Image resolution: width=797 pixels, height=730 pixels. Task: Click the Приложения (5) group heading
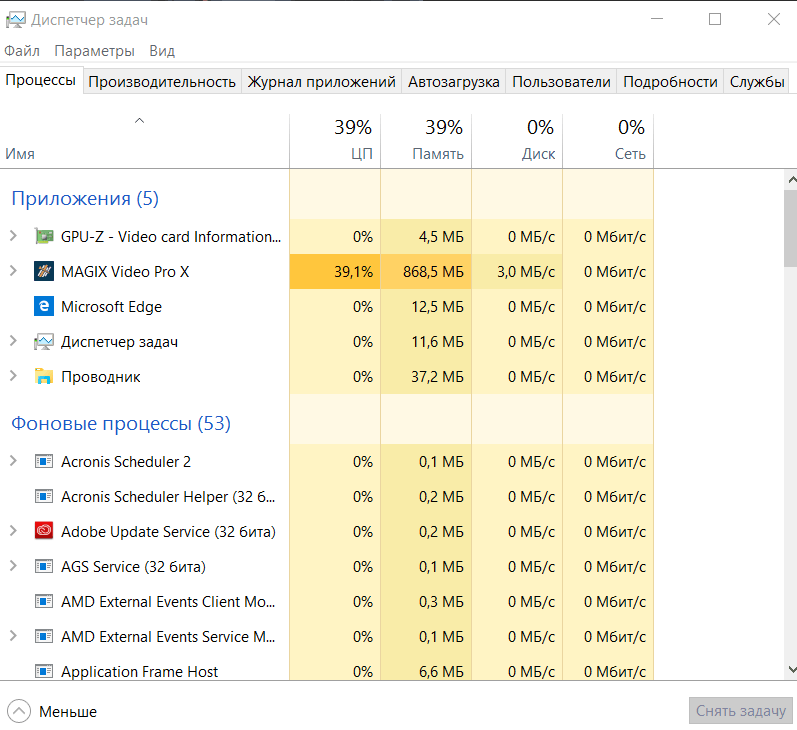[x=85, y=198]
